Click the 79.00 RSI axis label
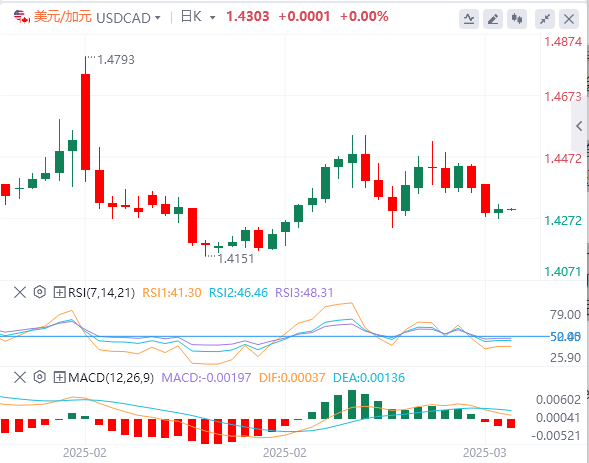The image size is (589, 463). click(x=565, y=315)
